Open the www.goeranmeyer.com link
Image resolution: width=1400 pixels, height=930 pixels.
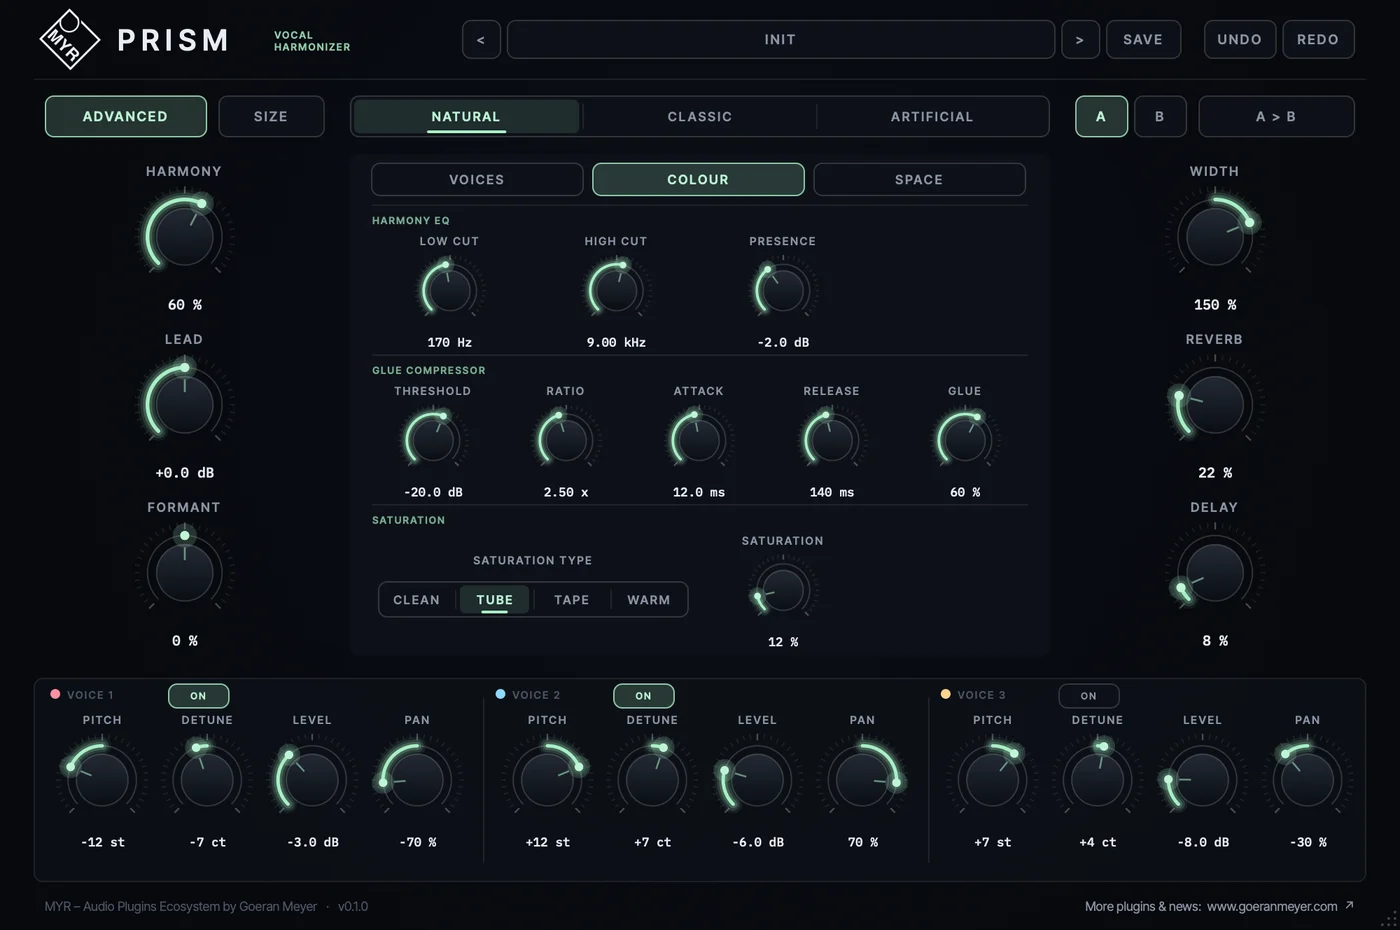pos(1272,906)
